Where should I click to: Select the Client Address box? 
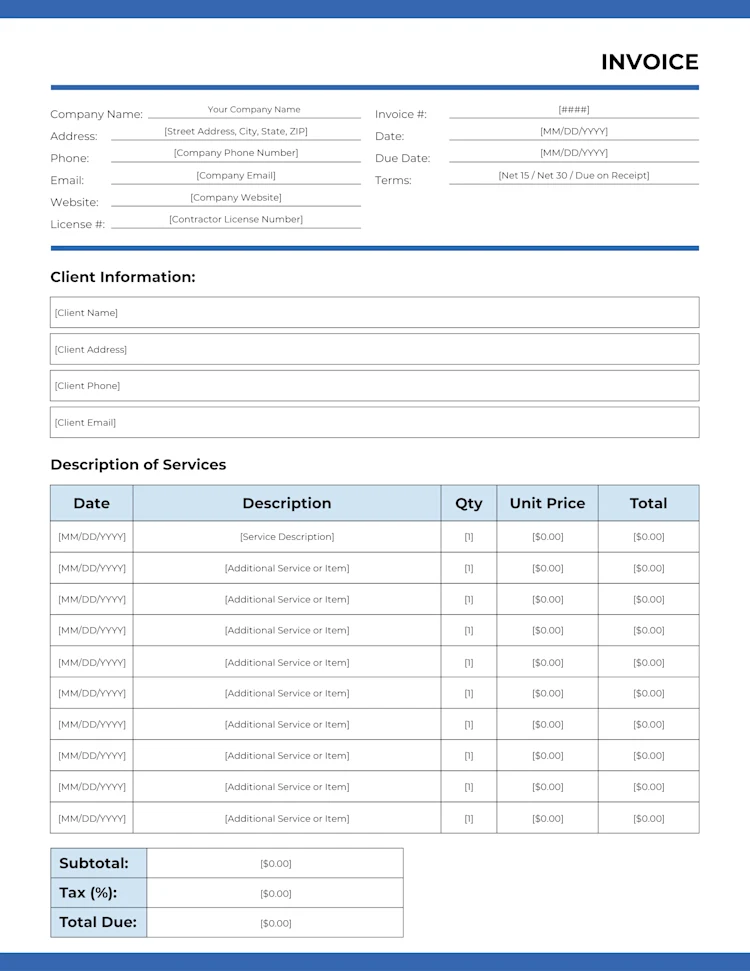(x=375, y=349)
